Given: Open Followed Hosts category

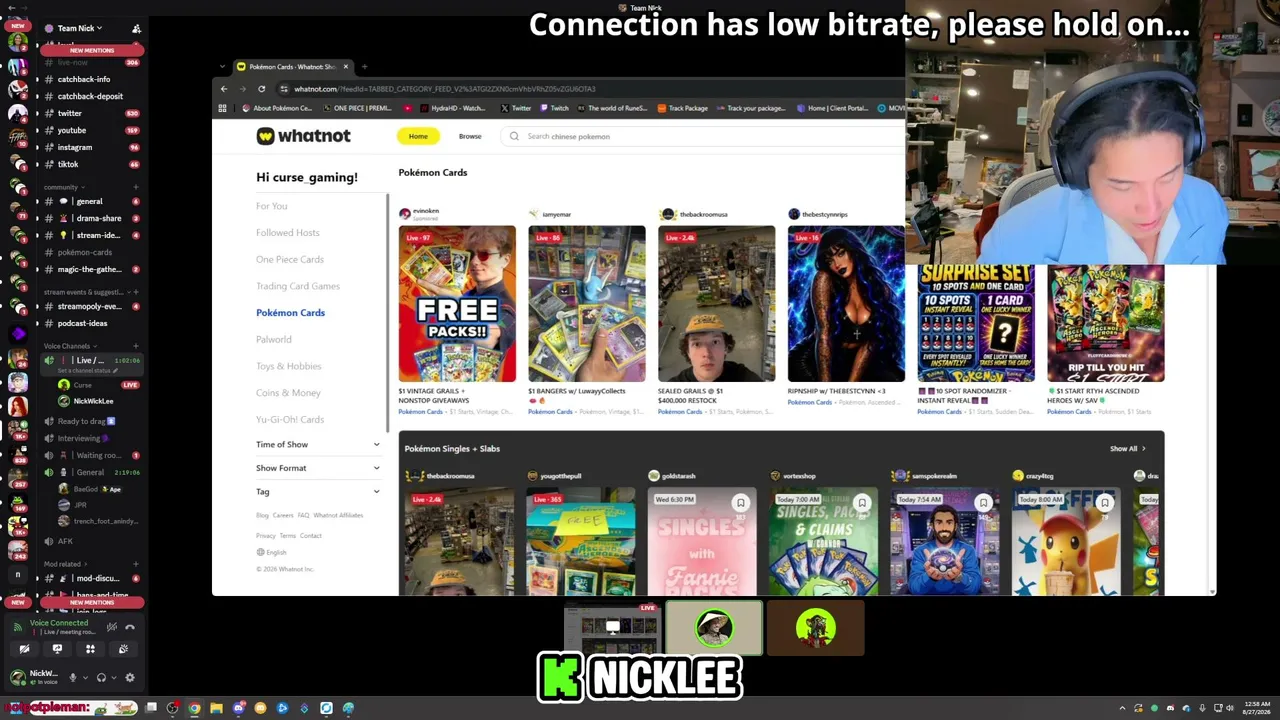Looking at the screenshot, I should point(288,233).
